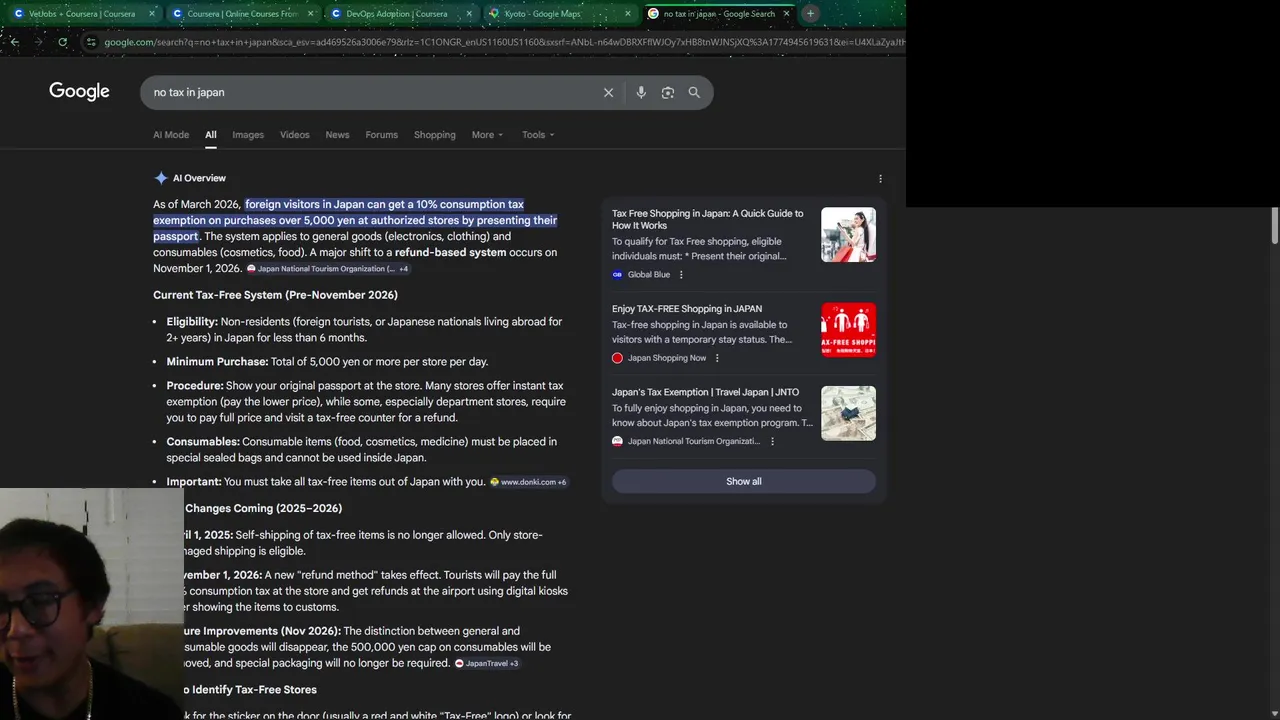Expand the More filters dropdown
This screenshot has width=1280, height=720.
(487, 135)
